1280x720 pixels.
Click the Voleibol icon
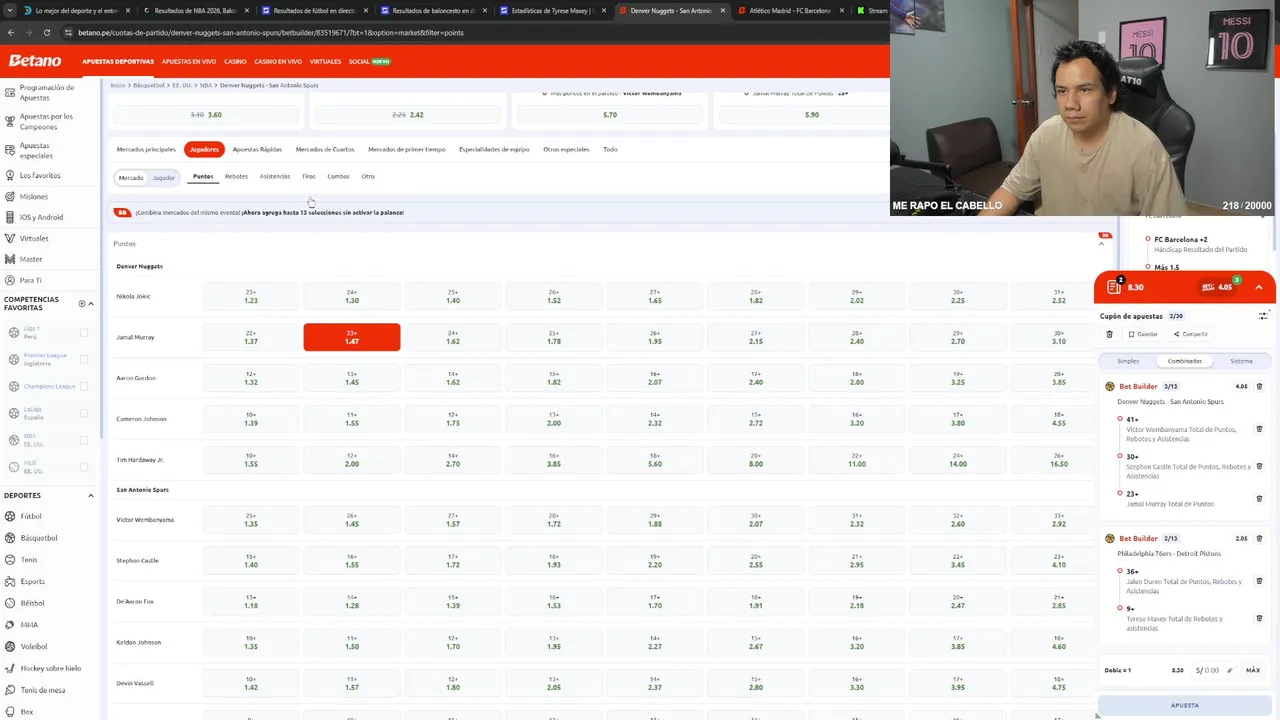tap(10, 646)
